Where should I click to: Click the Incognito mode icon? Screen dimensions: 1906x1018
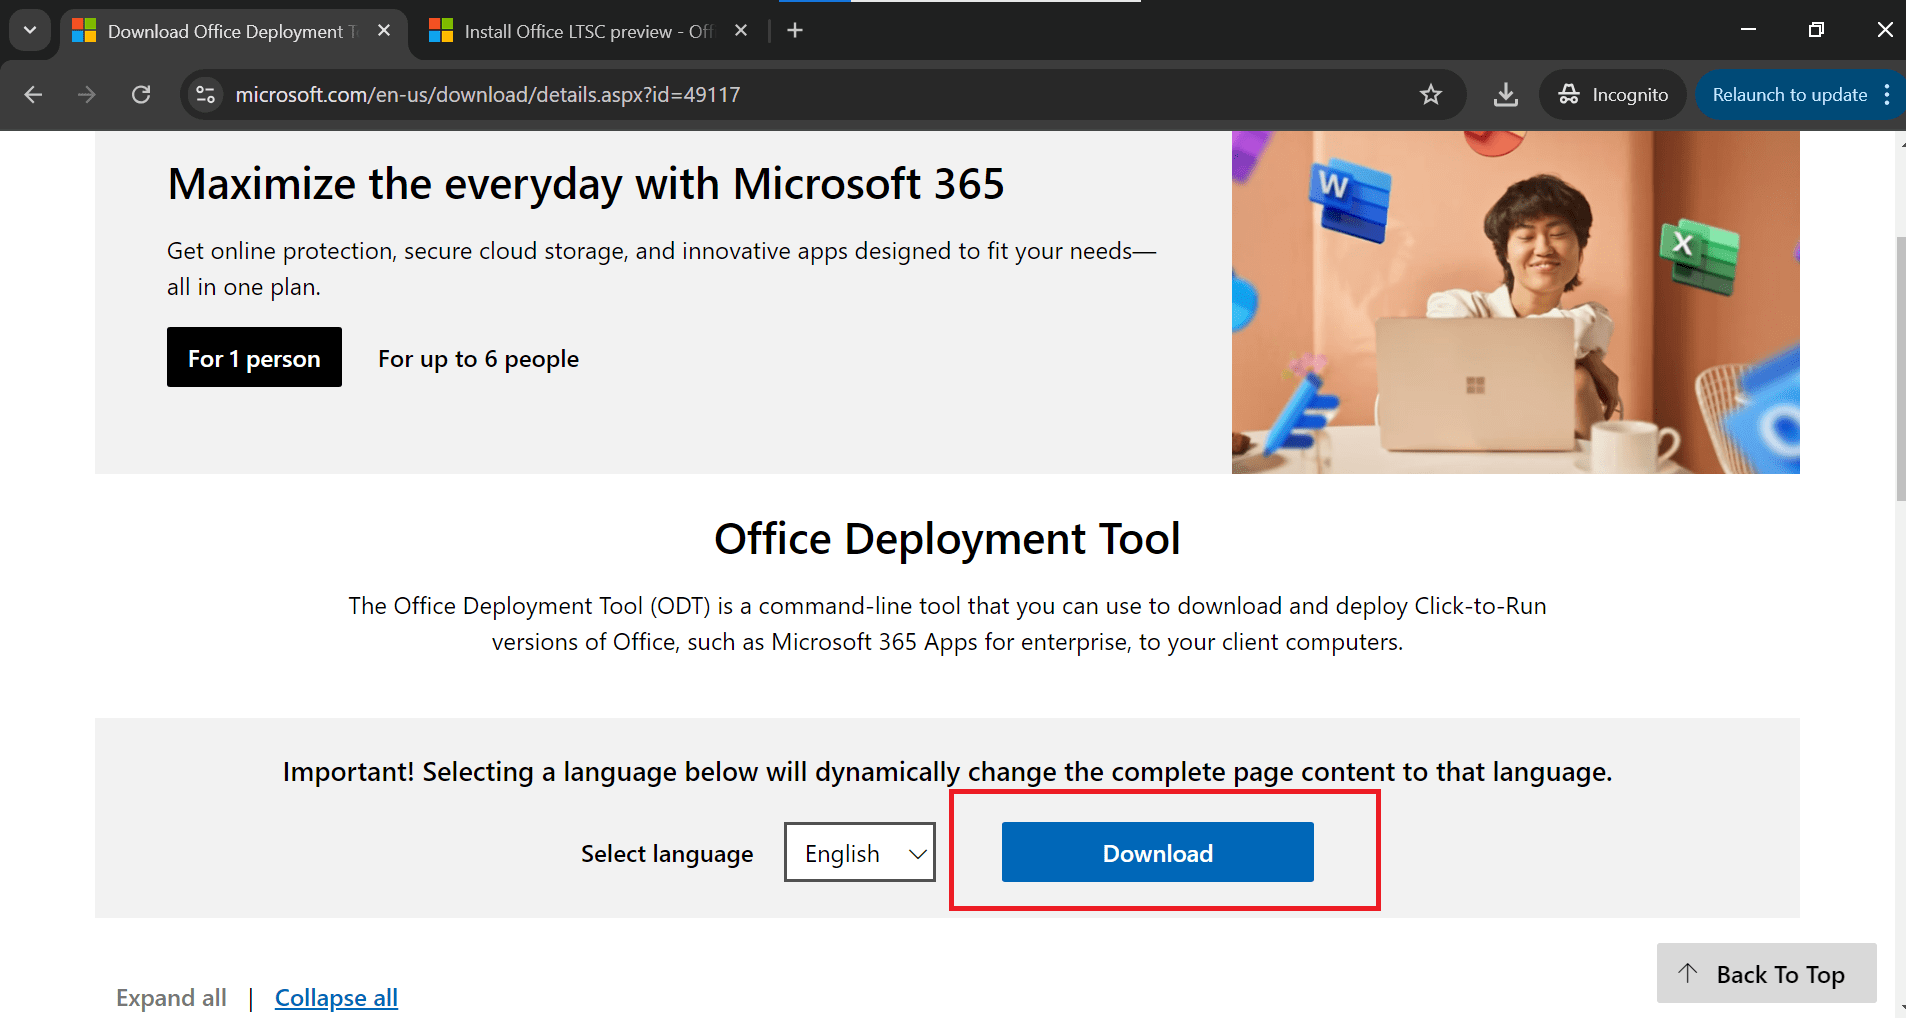pos(1570,94)
